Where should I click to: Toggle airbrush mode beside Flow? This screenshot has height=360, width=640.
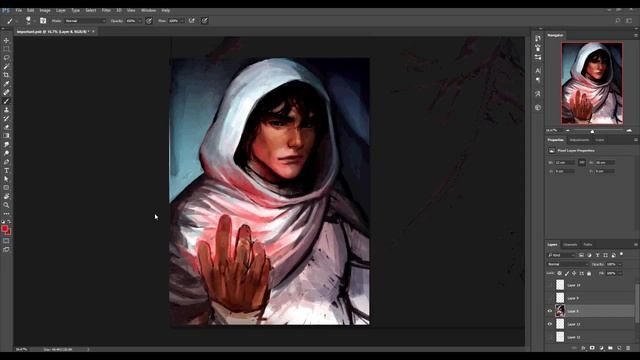[x=191, y=20]
